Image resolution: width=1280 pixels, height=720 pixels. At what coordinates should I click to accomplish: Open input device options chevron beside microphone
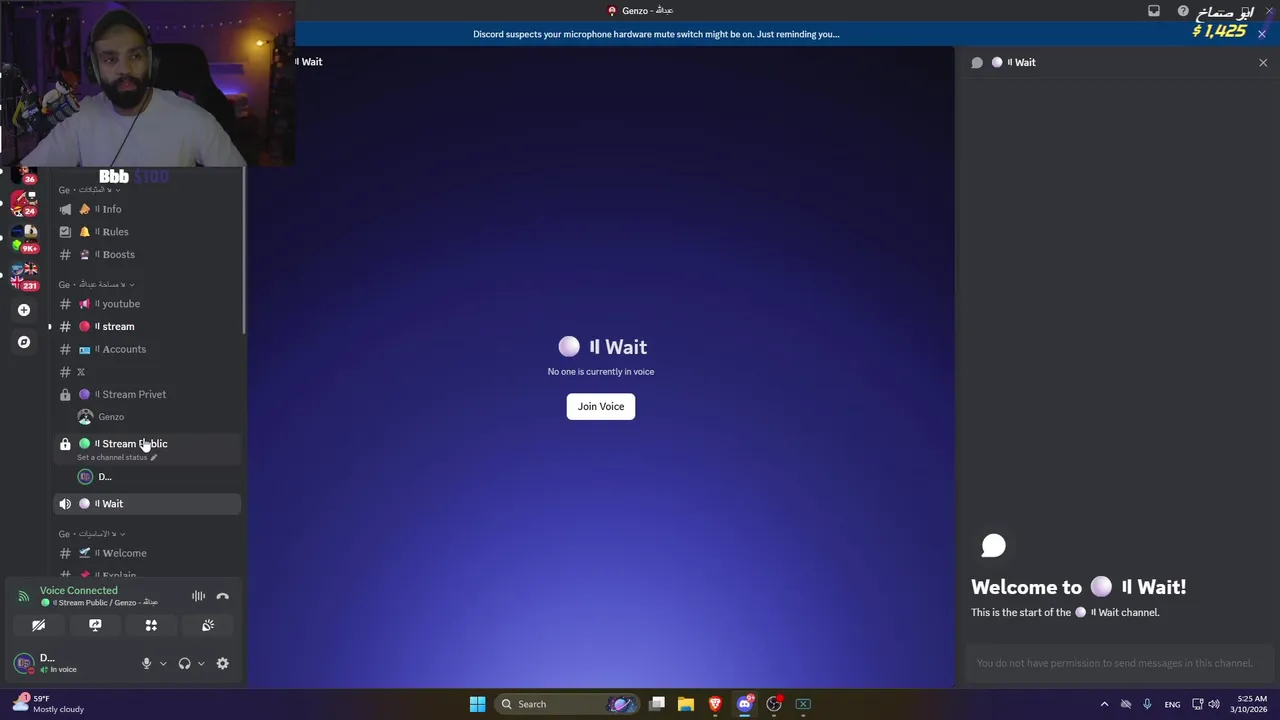click(x=163, y=663)
